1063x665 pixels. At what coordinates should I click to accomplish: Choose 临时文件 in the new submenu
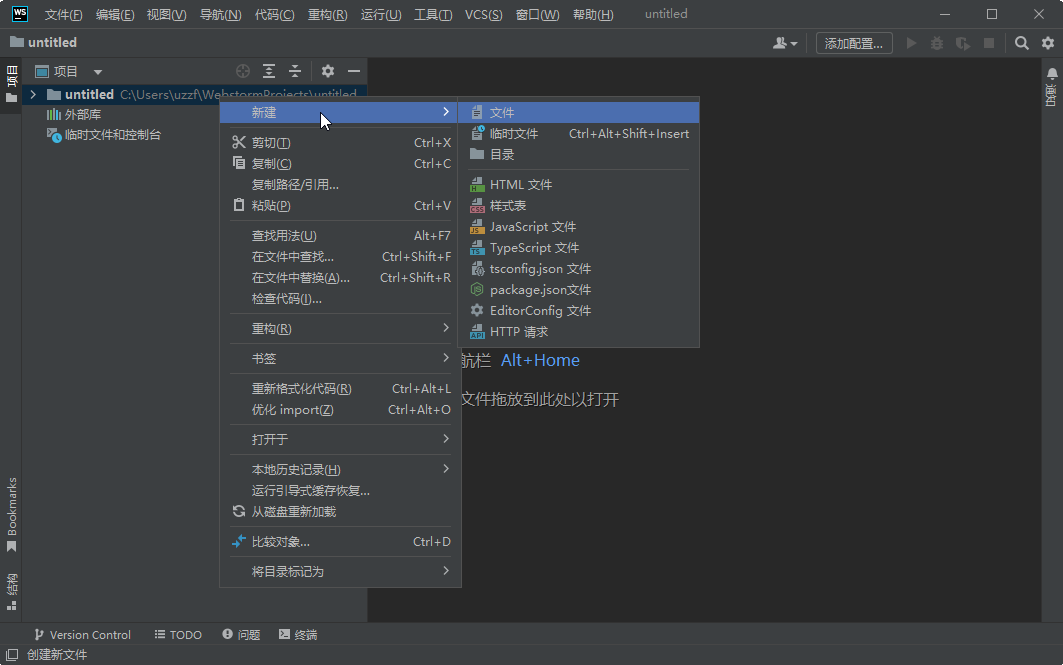click(x=578, y=134)
